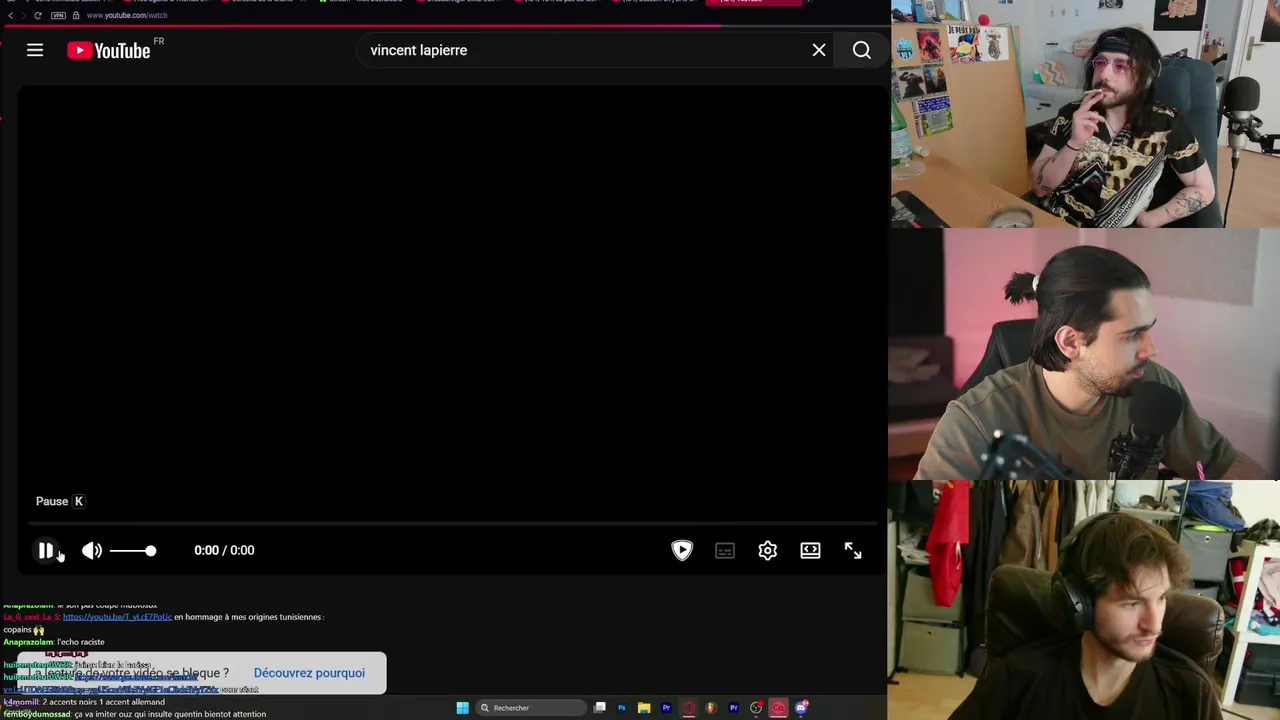1280x720 pixels.
Task: Open the player settings gear
Action: 768,550
